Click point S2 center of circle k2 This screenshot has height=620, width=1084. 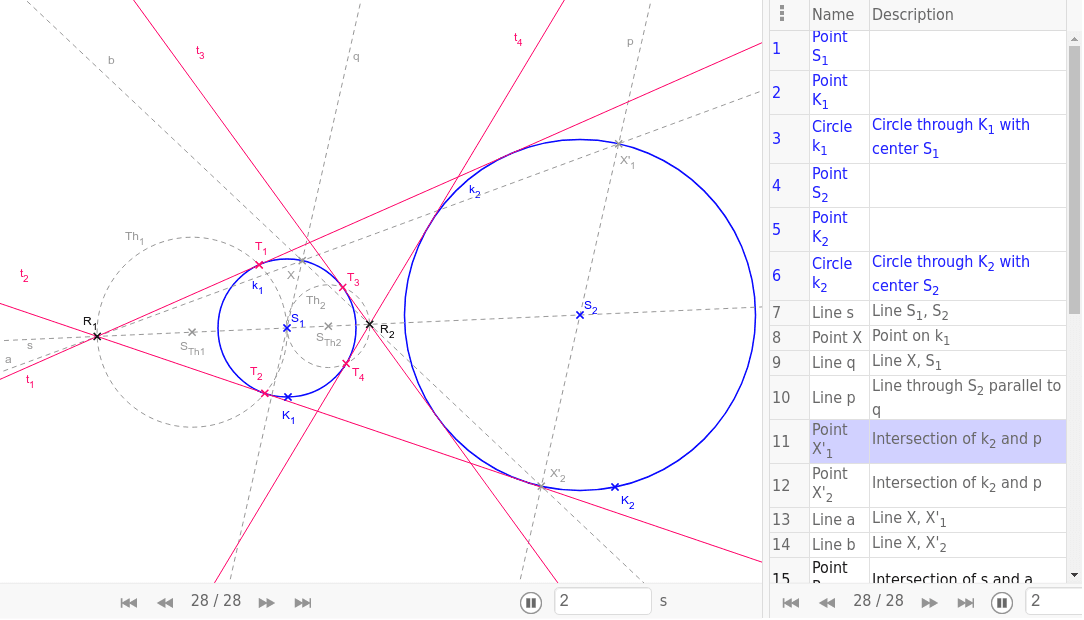(580, 314)
